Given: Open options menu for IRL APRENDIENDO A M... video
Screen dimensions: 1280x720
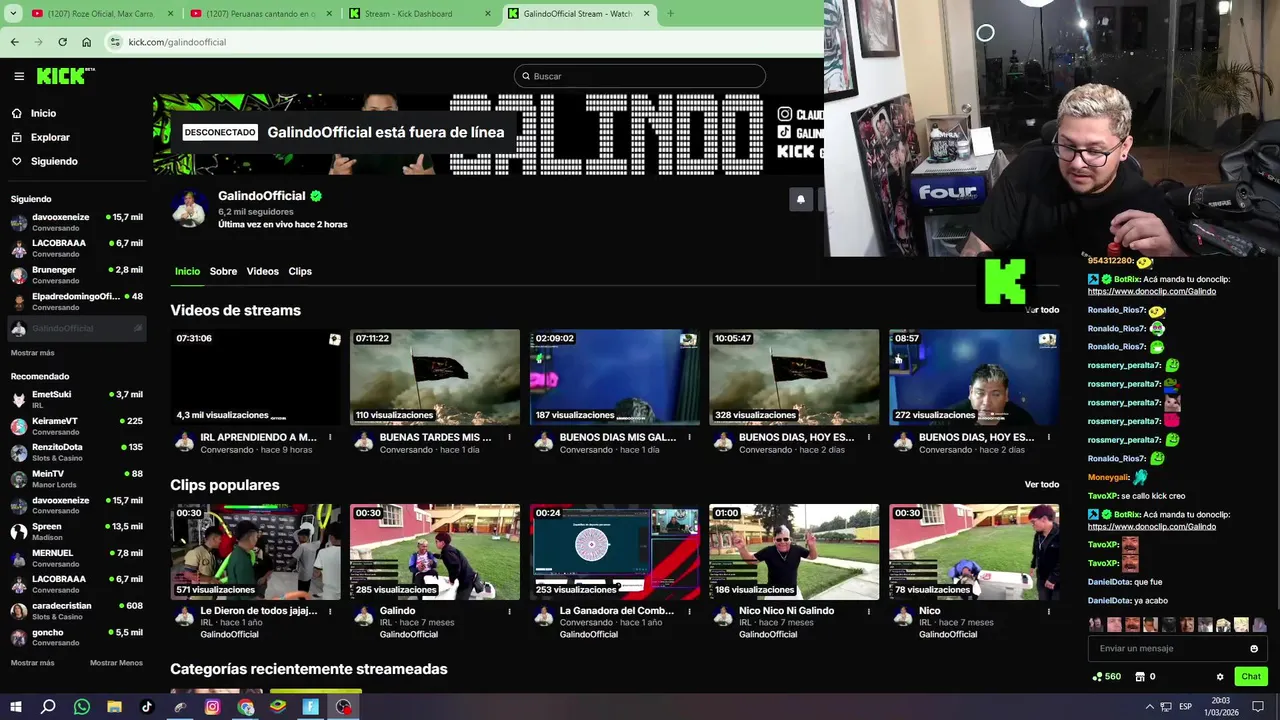Looking at the screenshot, I should [x=329, y=437].
